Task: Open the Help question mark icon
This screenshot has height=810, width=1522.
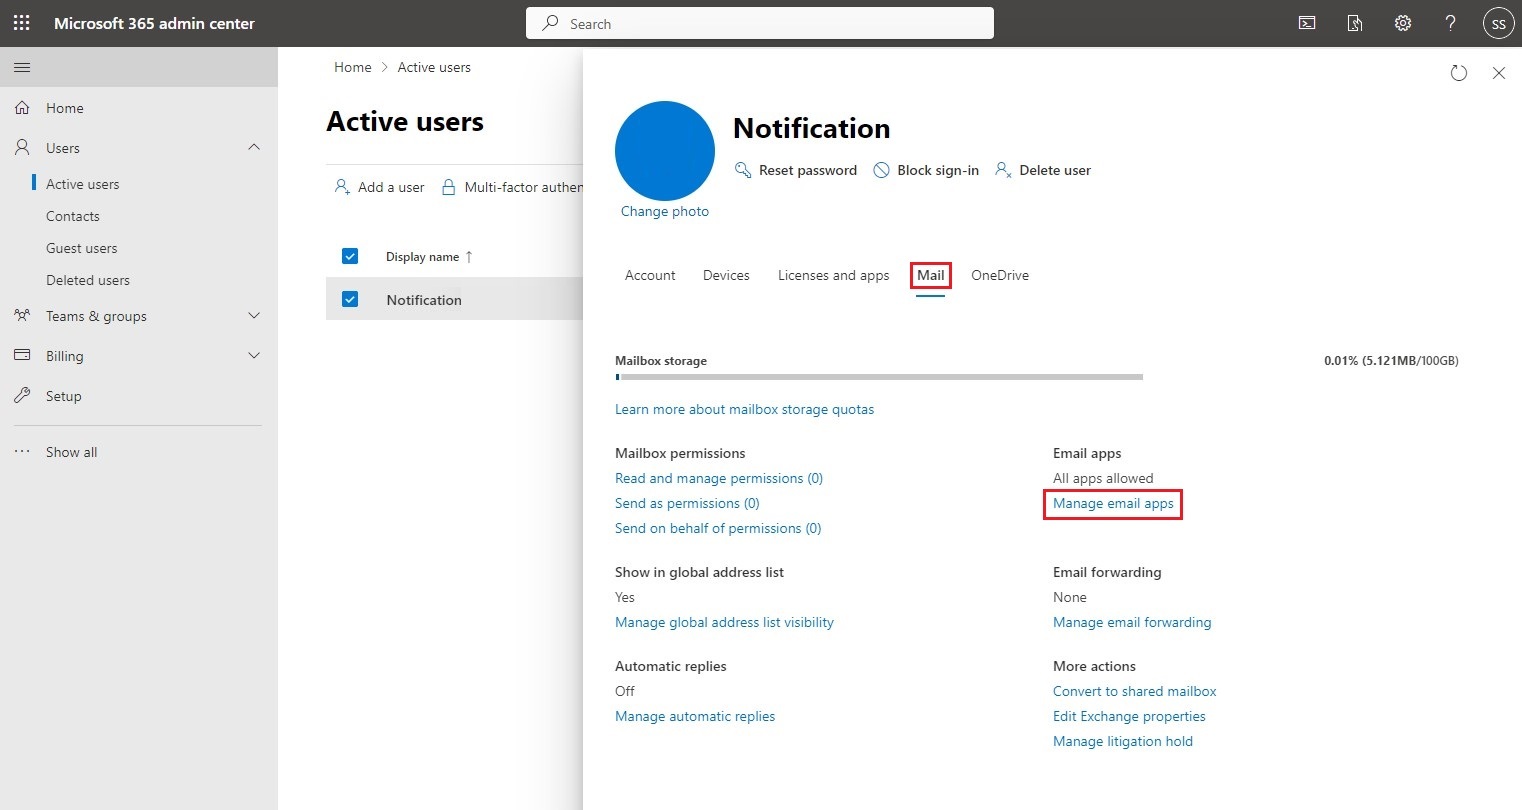Action: click(x=1450, y=22)
